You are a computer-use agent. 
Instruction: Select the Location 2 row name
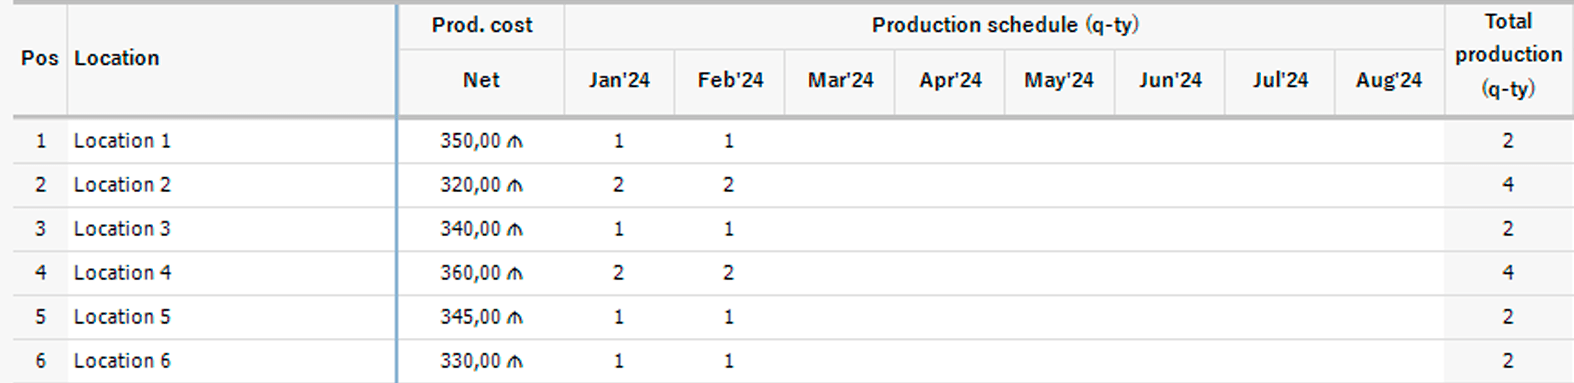tap(122, 185)
